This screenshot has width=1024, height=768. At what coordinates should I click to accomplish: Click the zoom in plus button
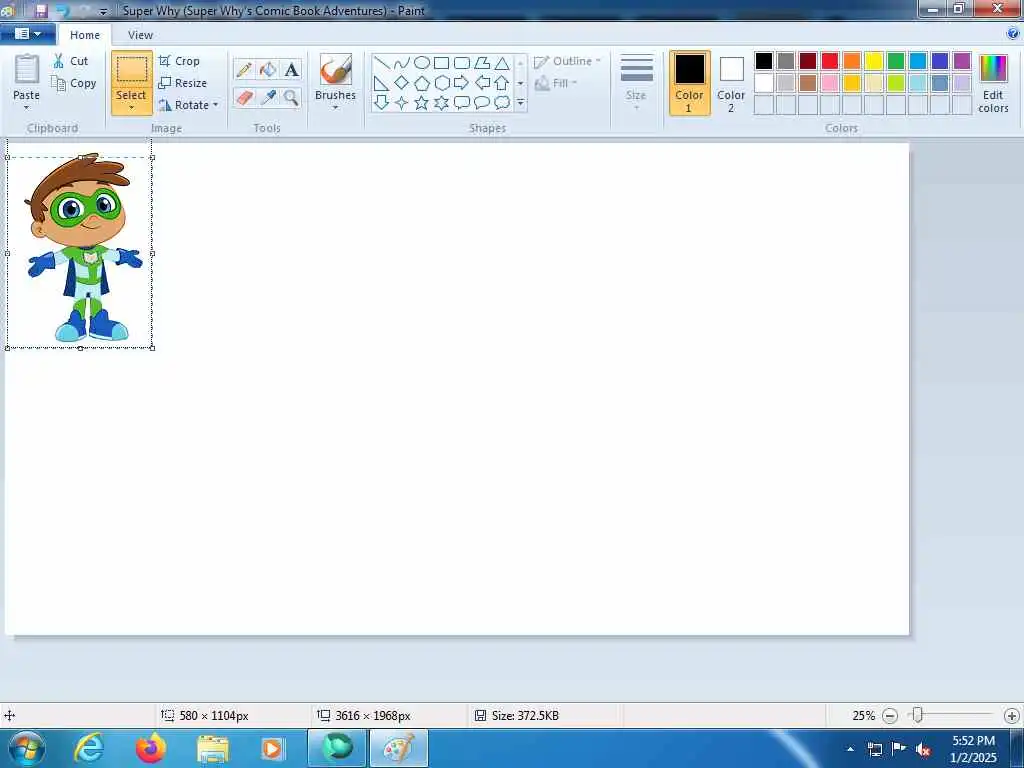1012,716
